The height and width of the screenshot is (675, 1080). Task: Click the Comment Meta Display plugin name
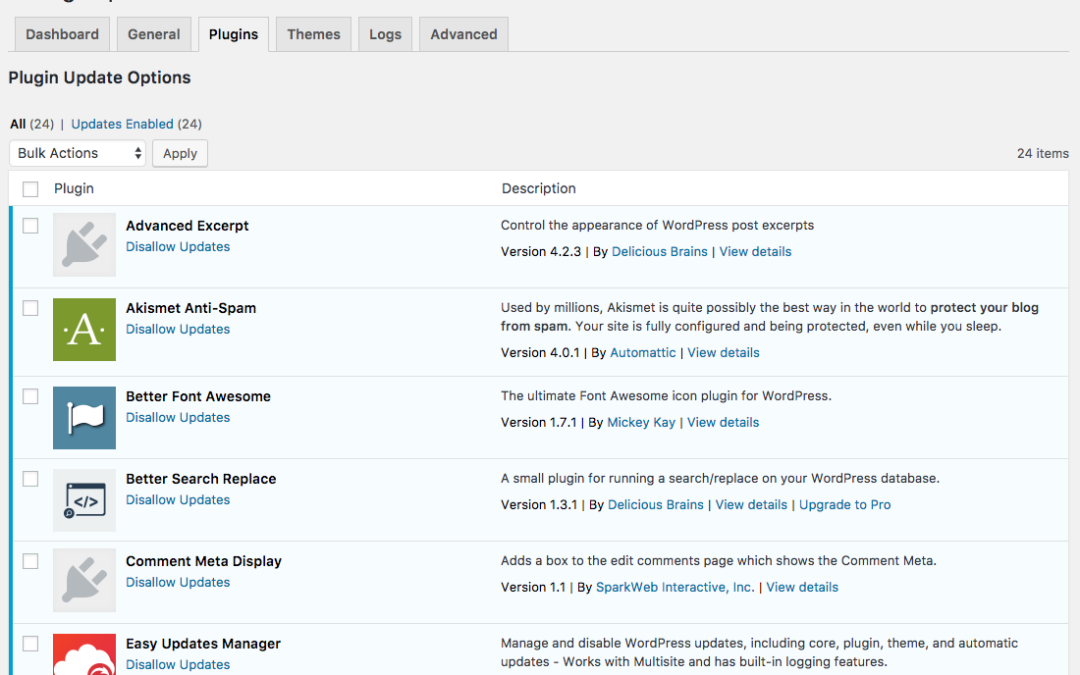coord(203,561)
